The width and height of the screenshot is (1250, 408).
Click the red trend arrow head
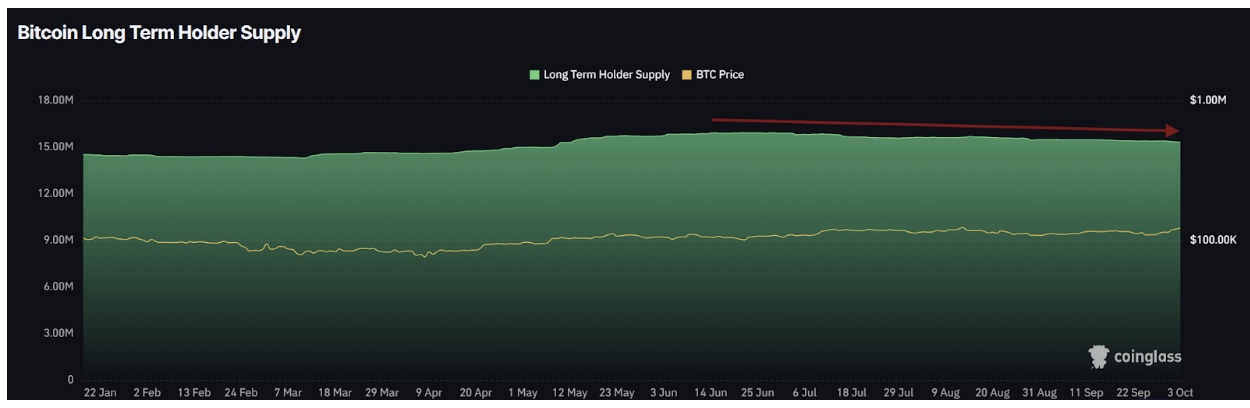pos(1174,131)
